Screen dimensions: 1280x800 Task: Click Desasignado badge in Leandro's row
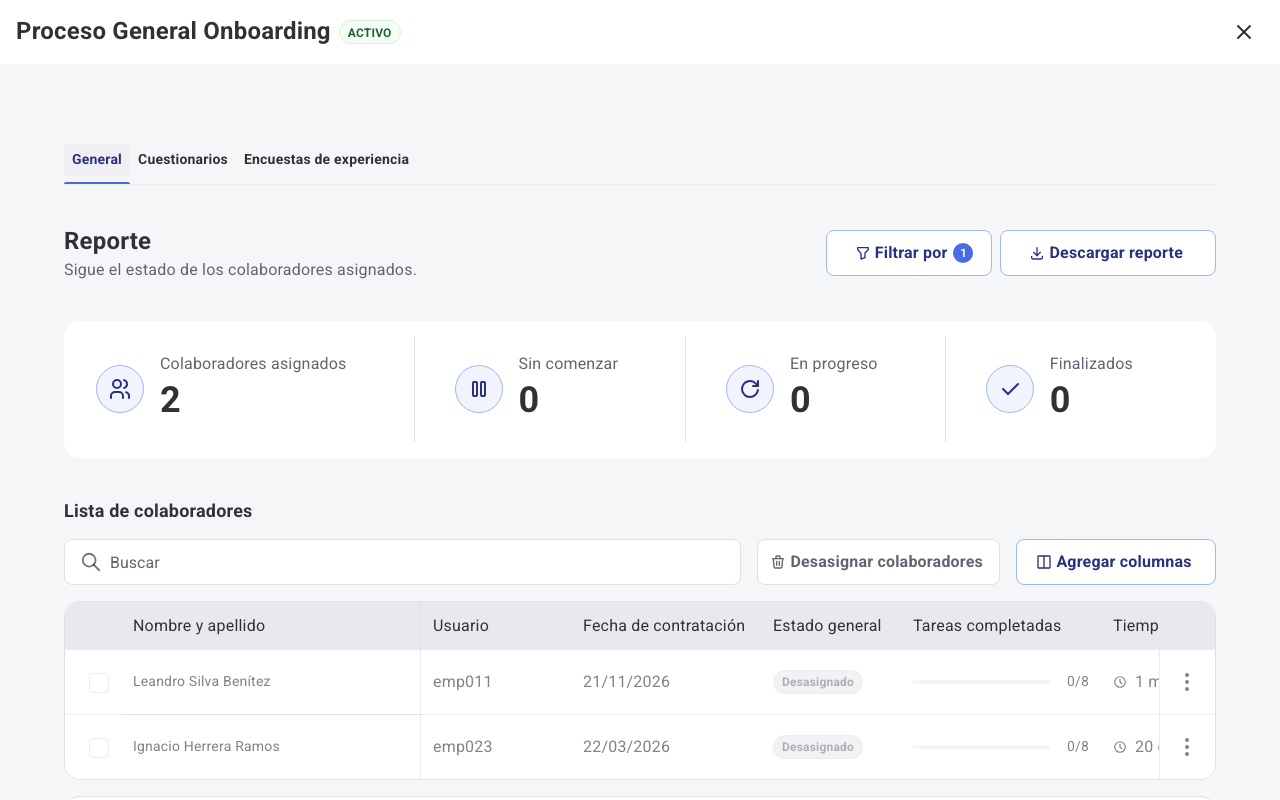[x=818, y=682]
